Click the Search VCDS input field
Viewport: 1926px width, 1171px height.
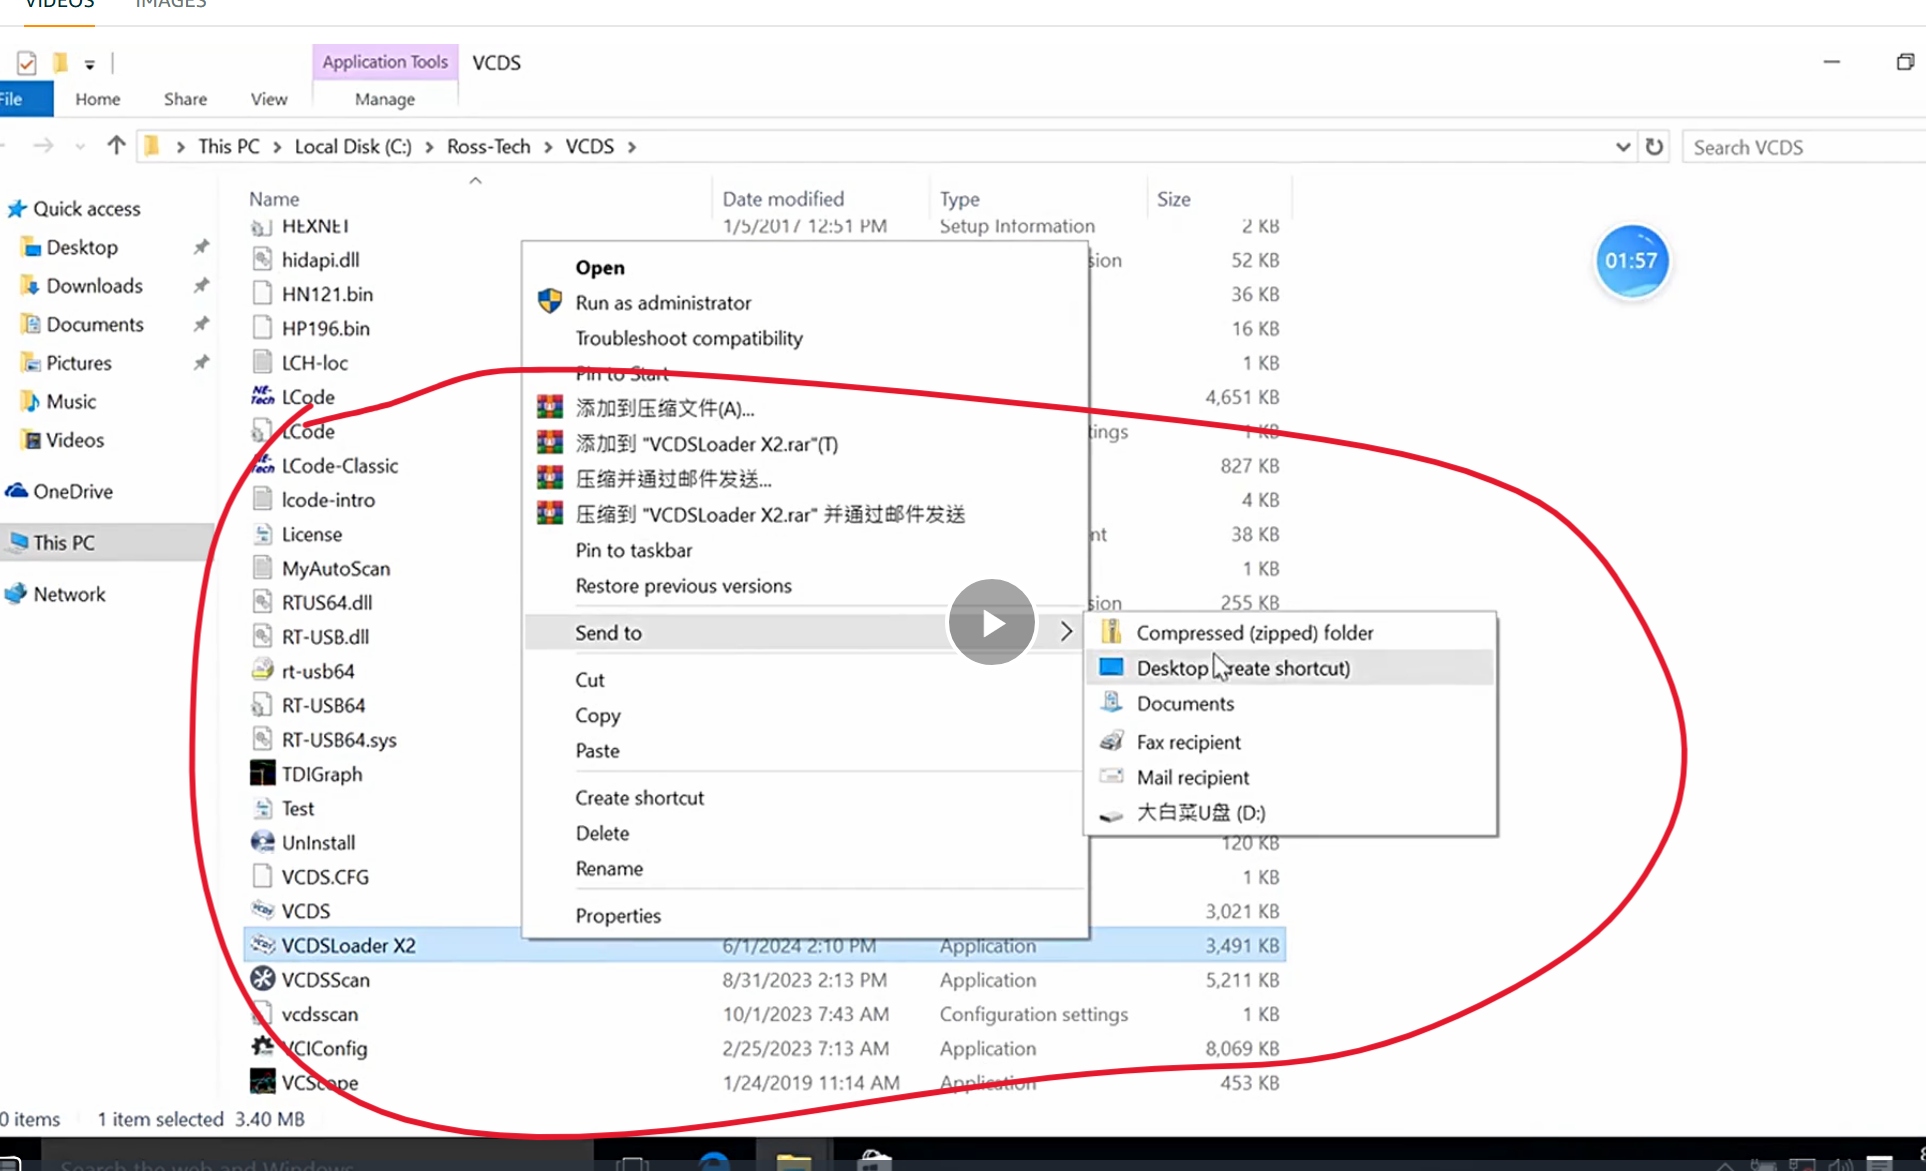pos(1803,147)
